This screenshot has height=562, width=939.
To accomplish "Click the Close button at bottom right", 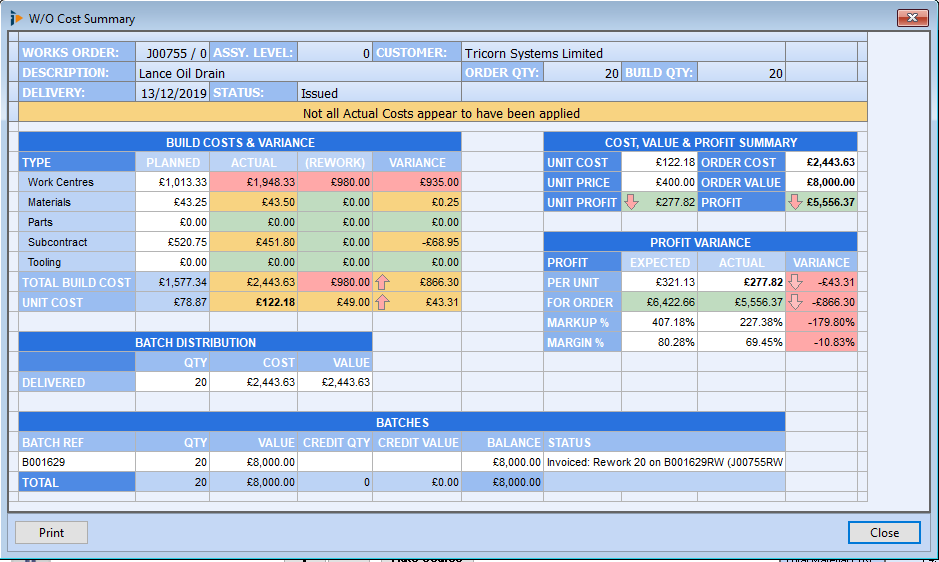I will click(x=883, y=533).
